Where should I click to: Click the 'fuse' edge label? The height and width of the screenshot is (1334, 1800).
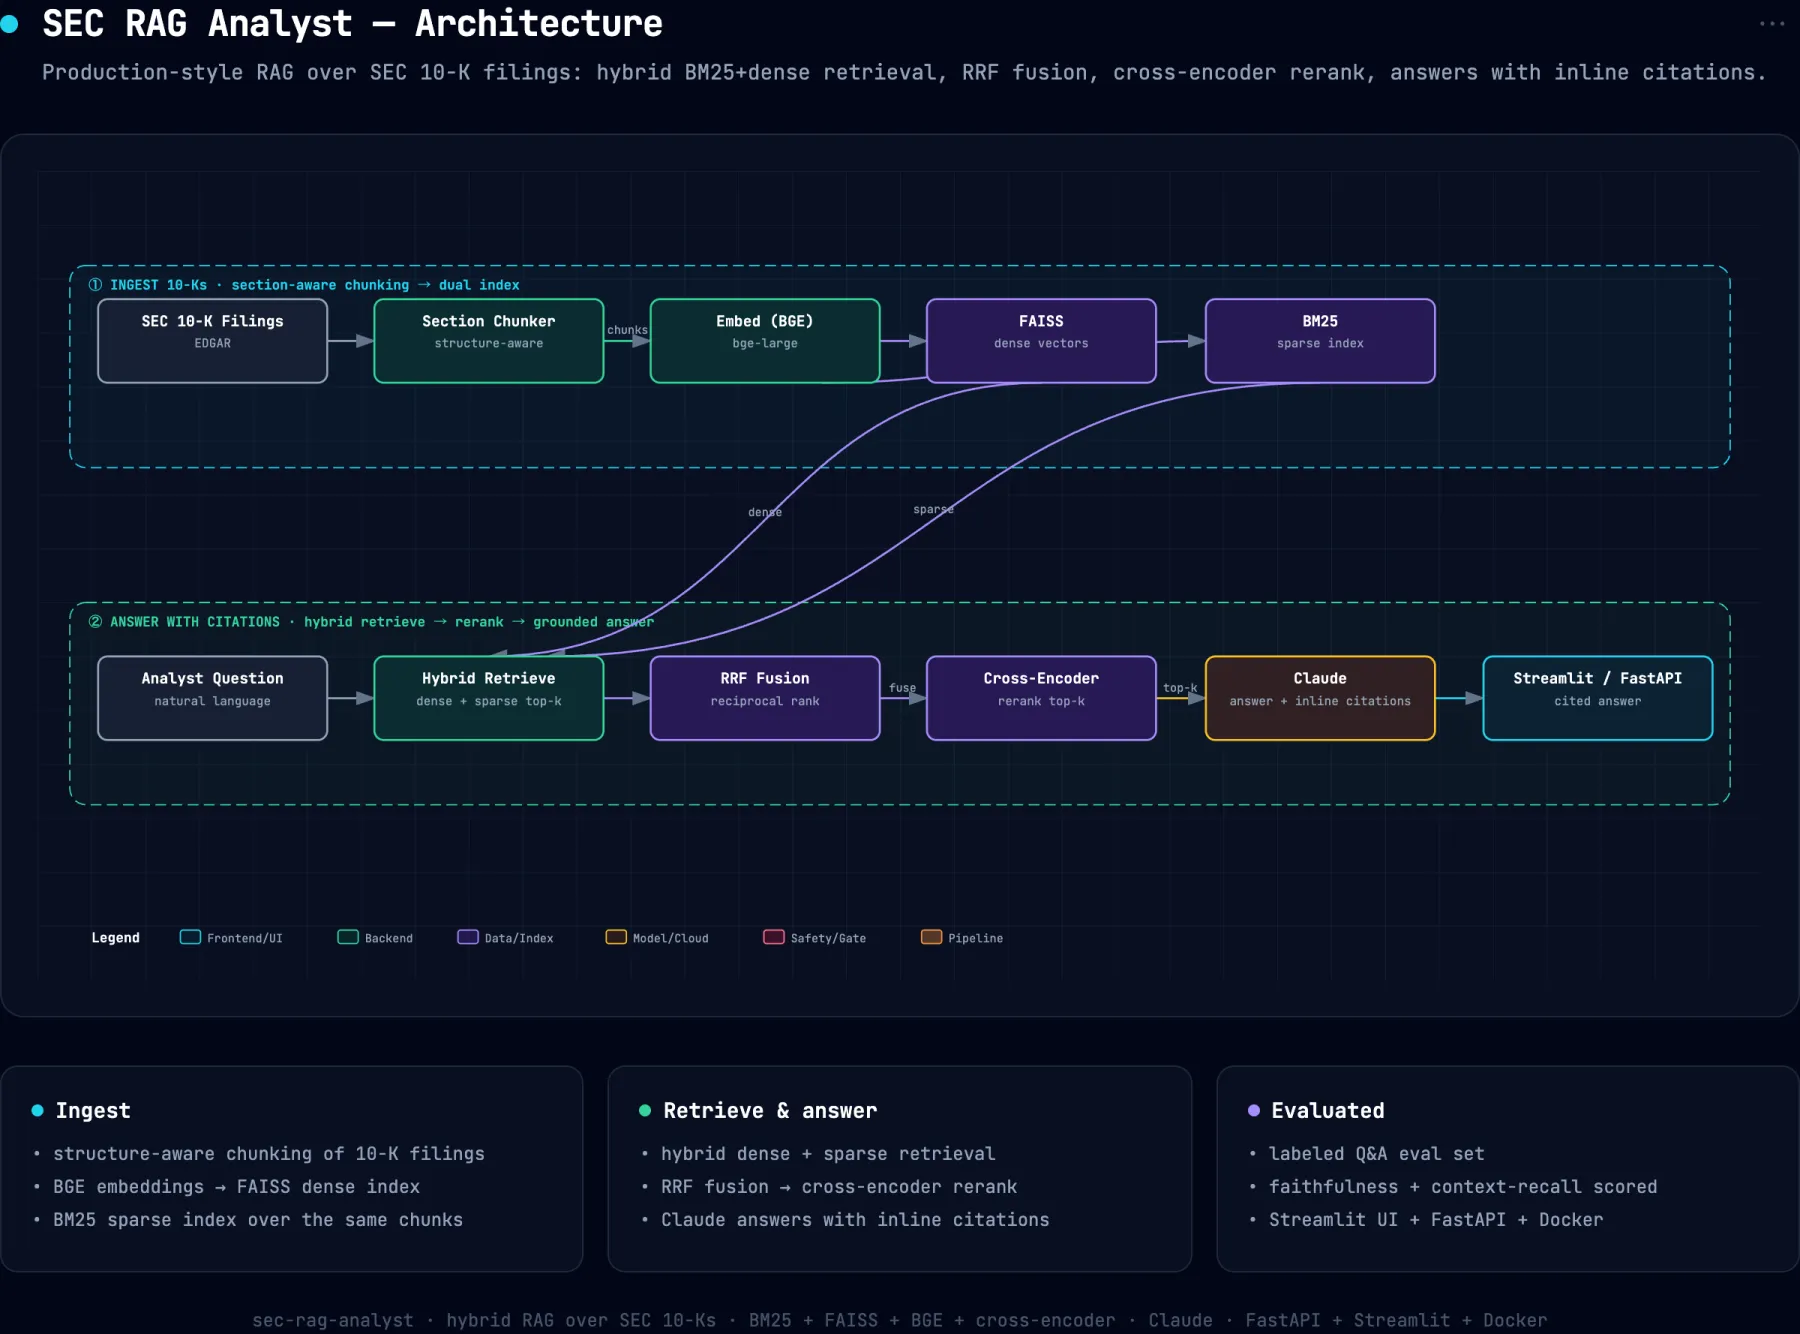click(x=902, y=688)
